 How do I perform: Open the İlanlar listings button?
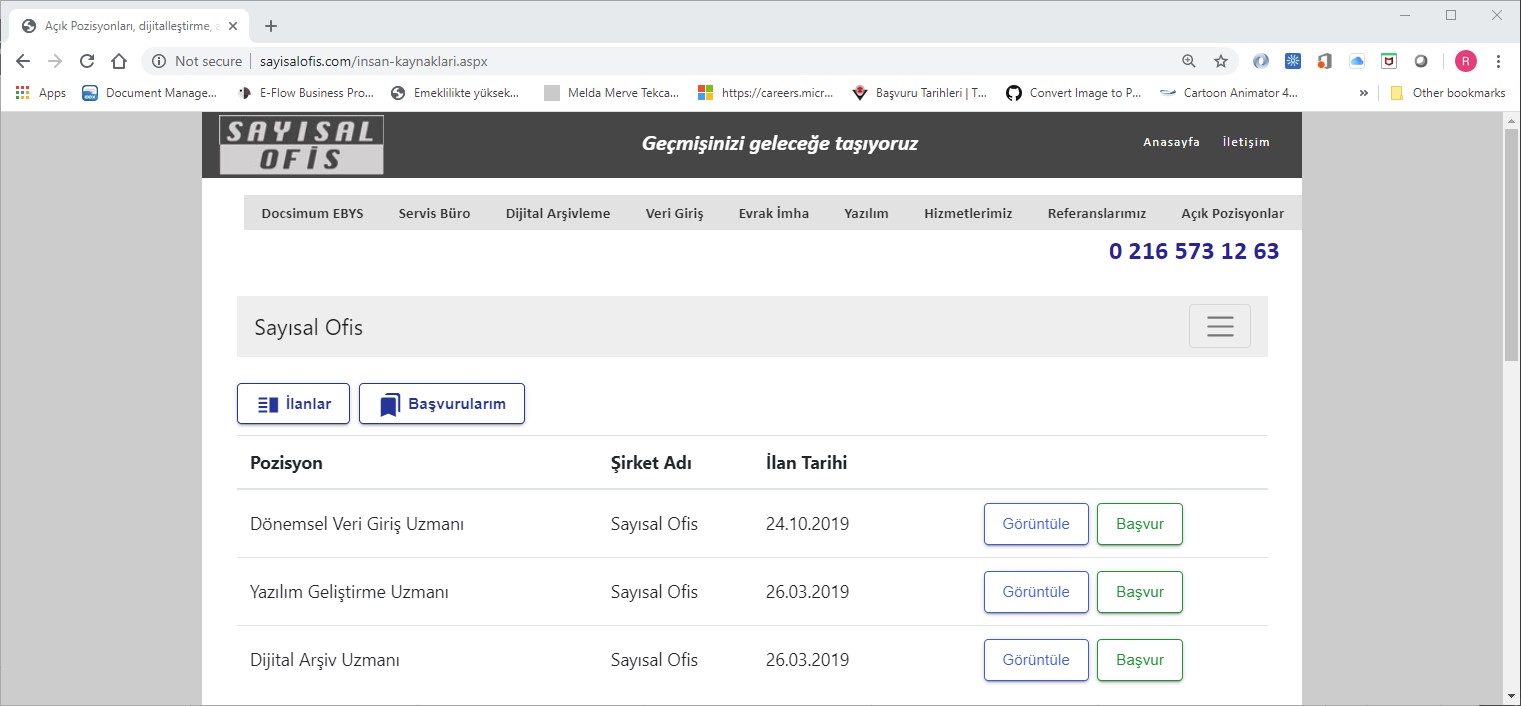pyautogui.click(x=293, y=404)
